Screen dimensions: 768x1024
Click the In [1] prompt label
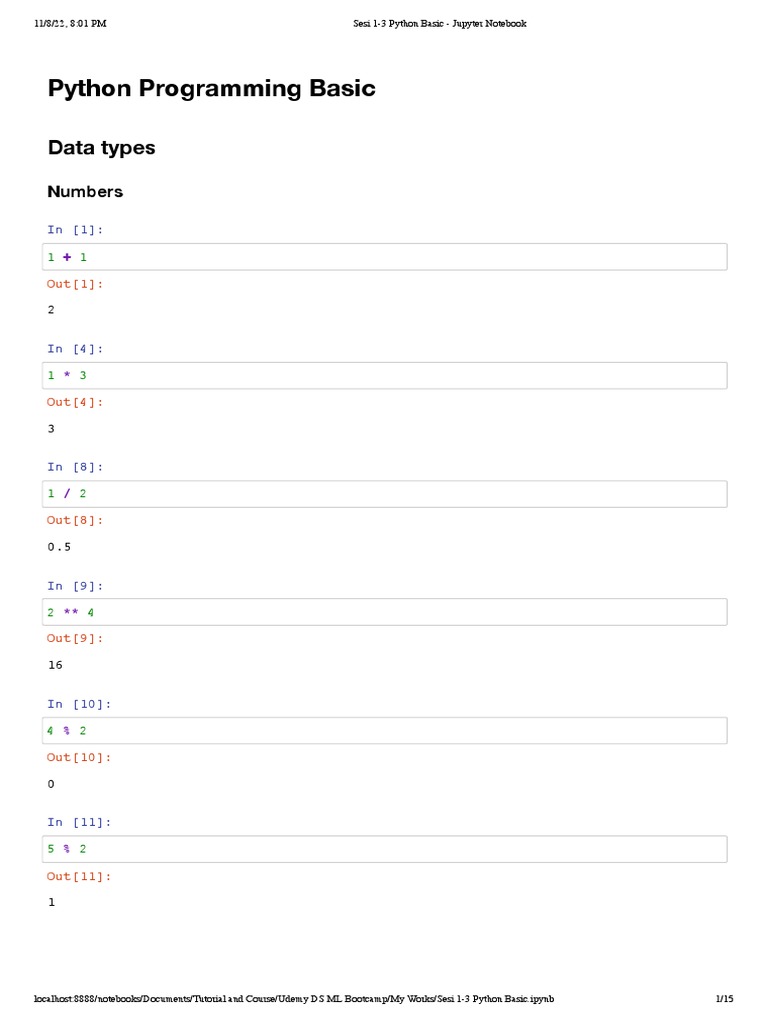(75, 230)
